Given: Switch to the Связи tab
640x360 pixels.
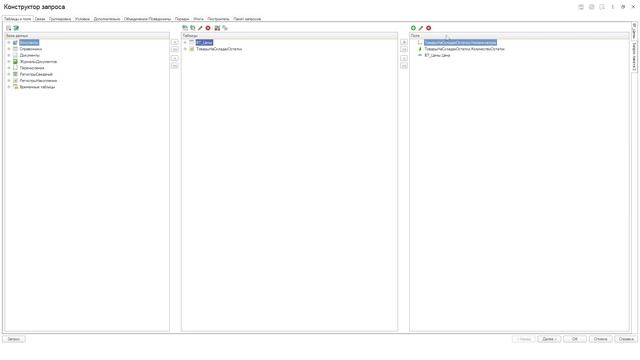Looking at the screenshot, I should (x=40, y=19).
